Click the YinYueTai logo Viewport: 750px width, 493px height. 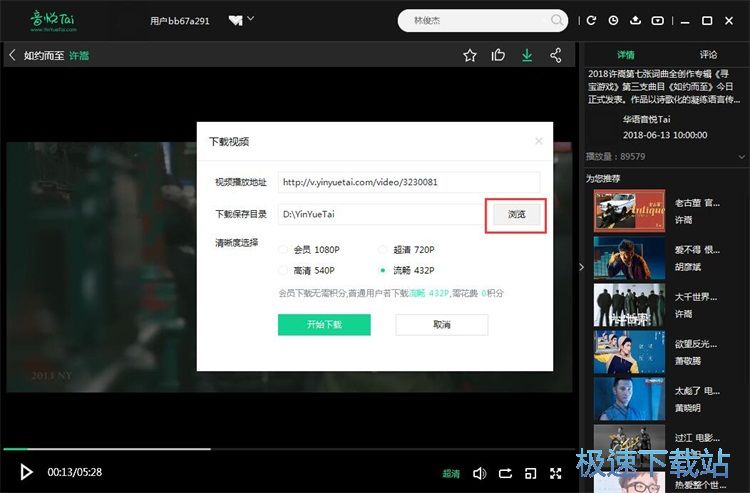pyautogui.click(x=53, y=21)
